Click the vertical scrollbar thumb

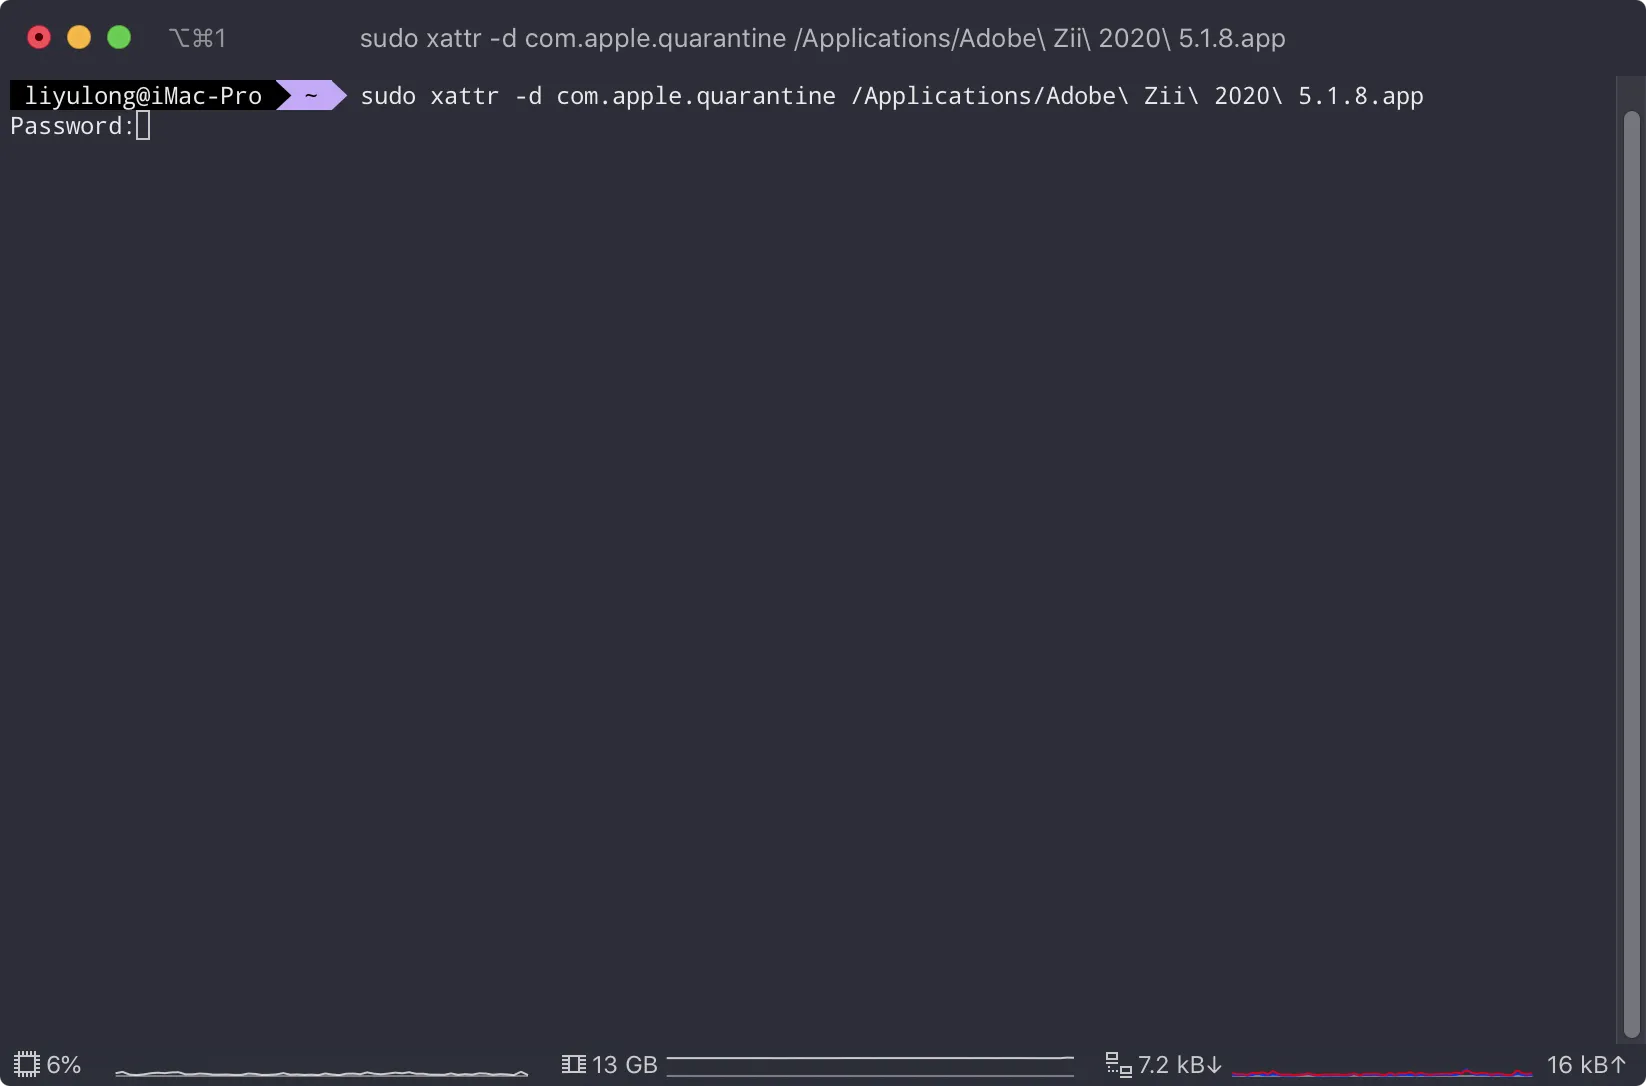[1632, 574]
